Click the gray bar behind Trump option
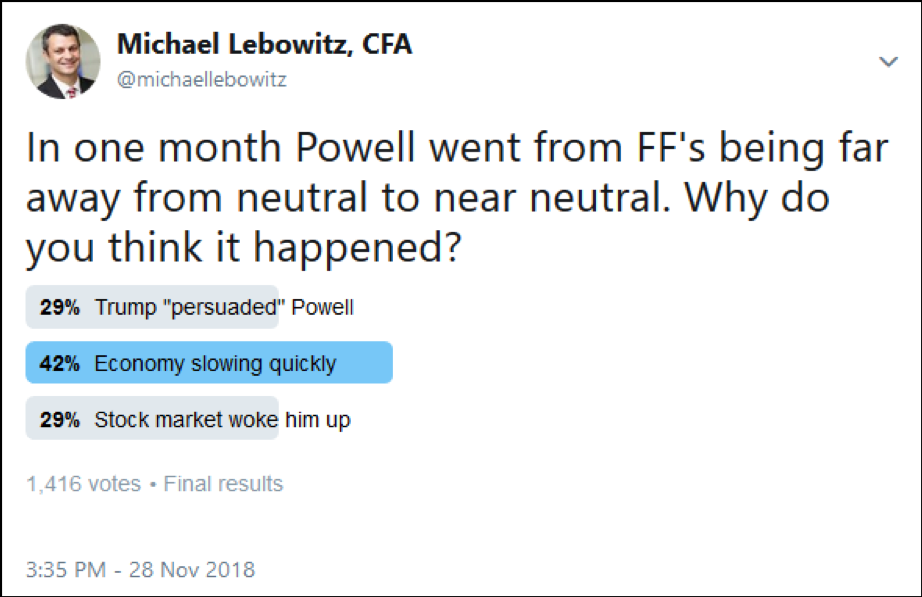This screenshot has width=922, height=597. coord(152,306)
